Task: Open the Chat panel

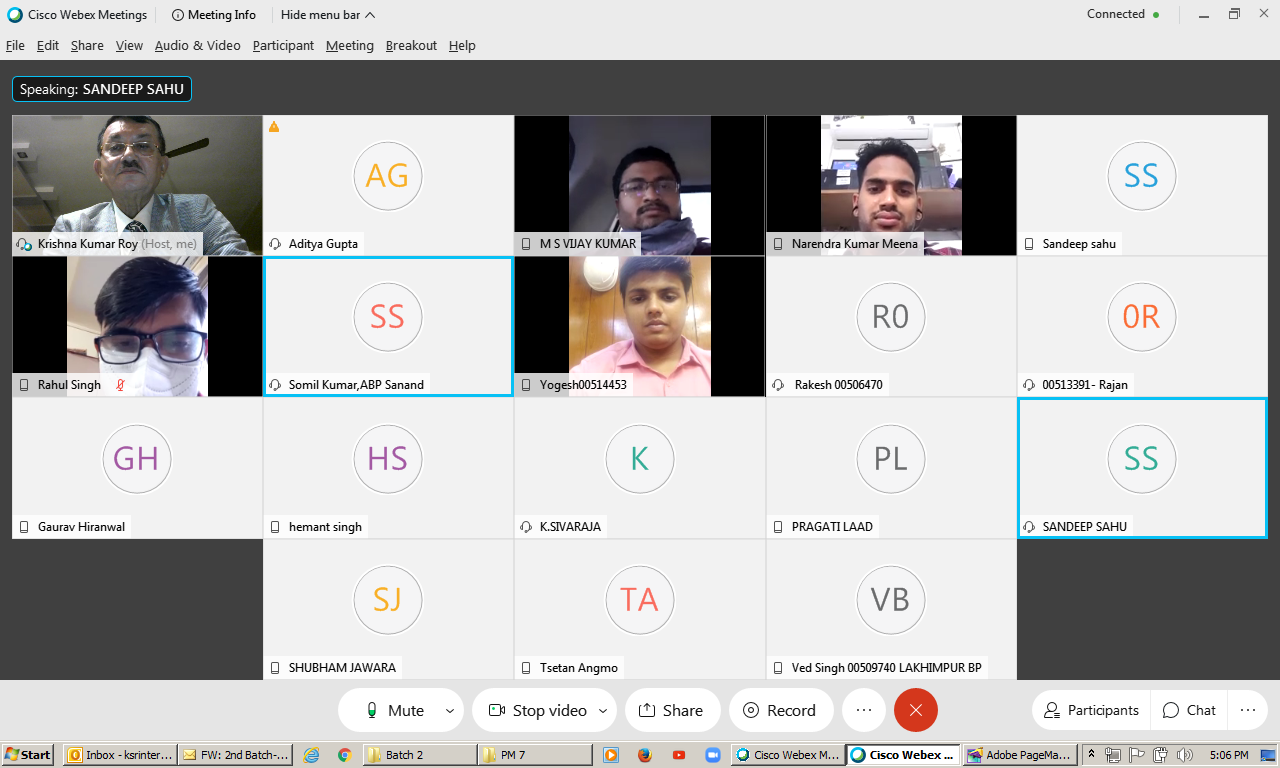Action: tap(1189, 710)
